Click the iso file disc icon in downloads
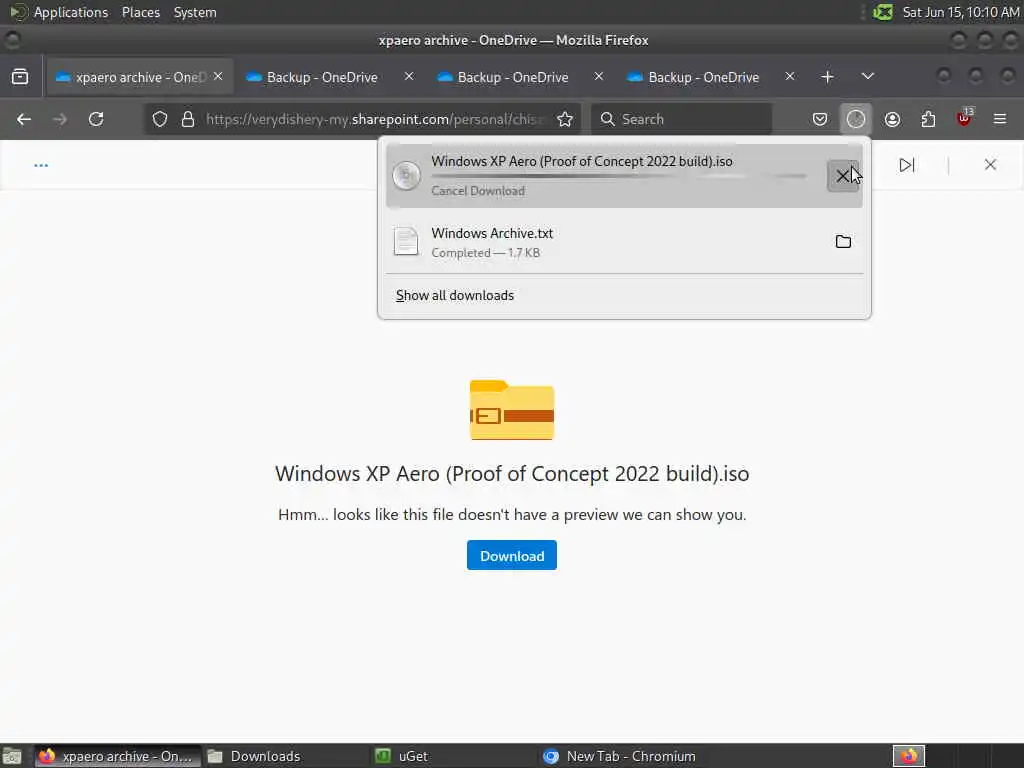 point(406,175)
